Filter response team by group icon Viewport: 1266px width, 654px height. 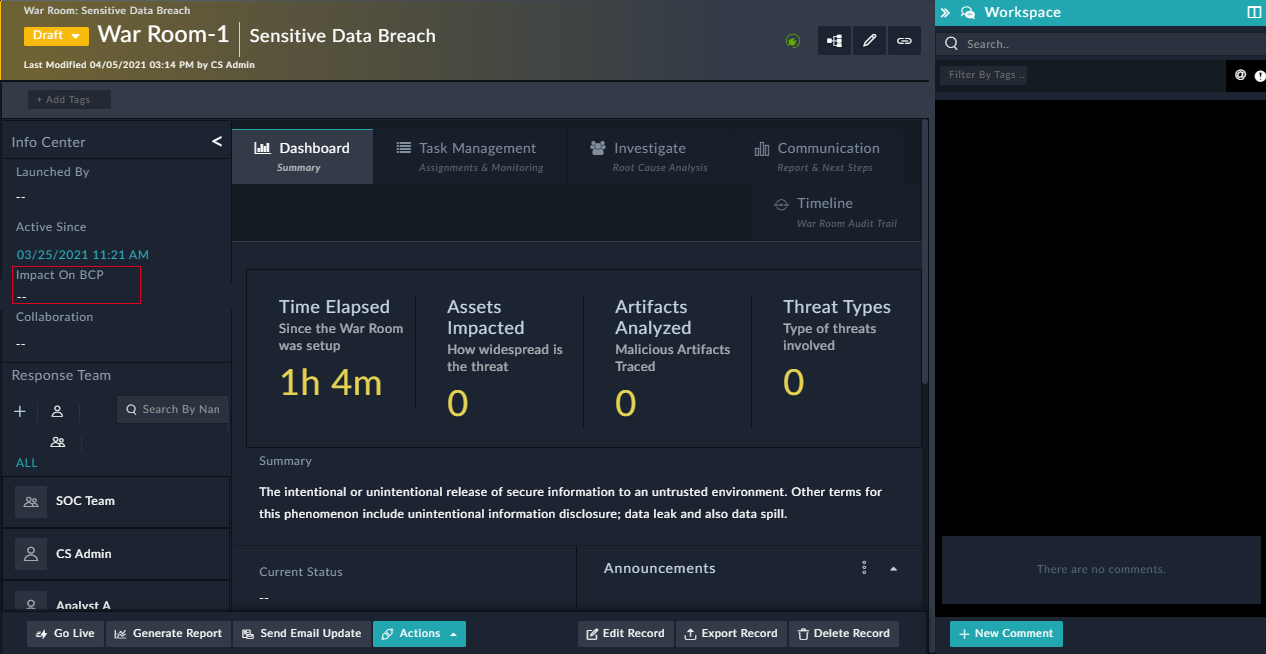coord(58,441)
